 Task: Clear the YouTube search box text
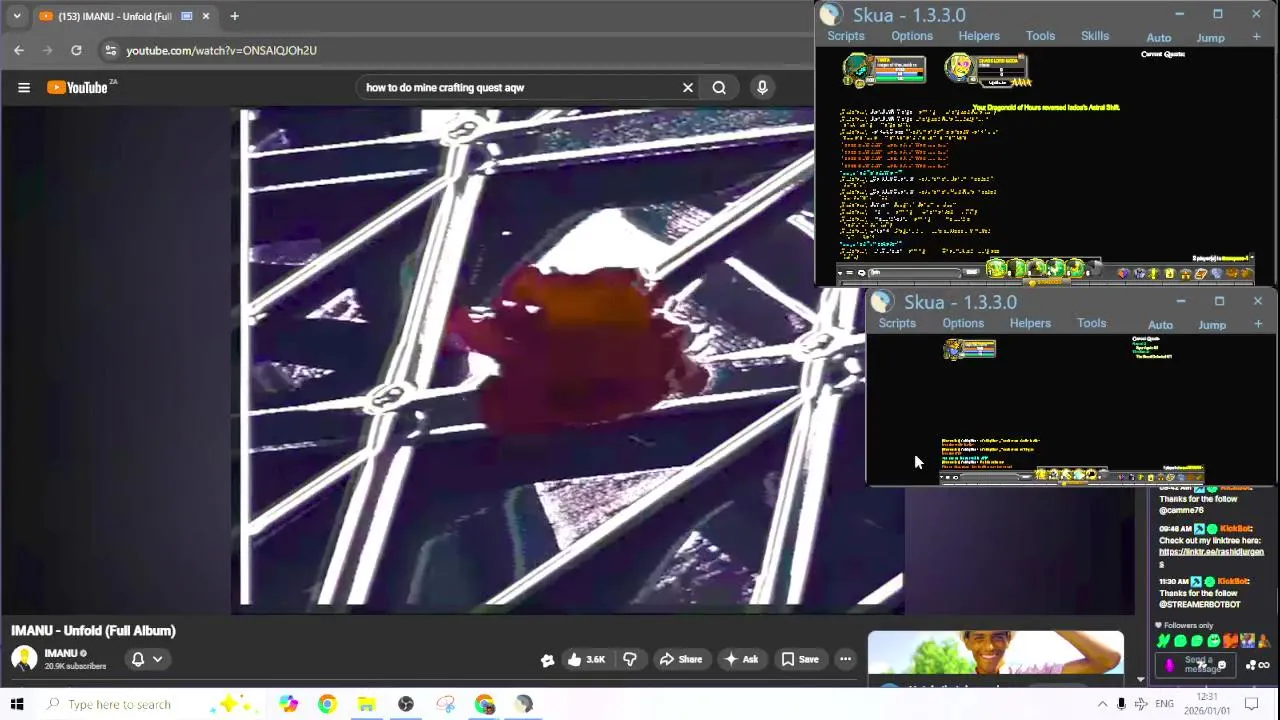(x=688, y=87)
